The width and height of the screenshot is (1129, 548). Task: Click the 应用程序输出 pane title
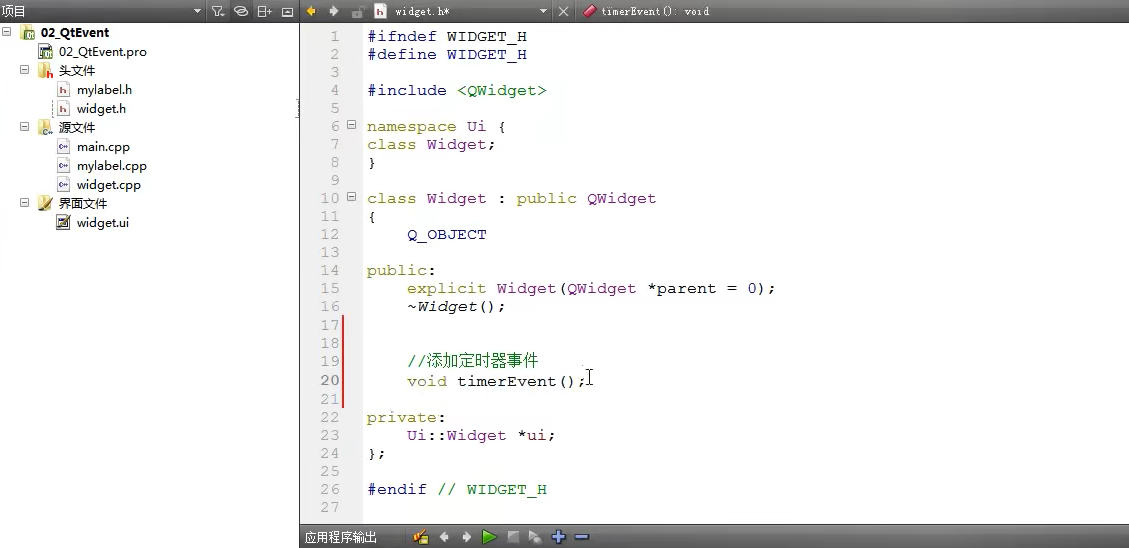tap(341, 537)
